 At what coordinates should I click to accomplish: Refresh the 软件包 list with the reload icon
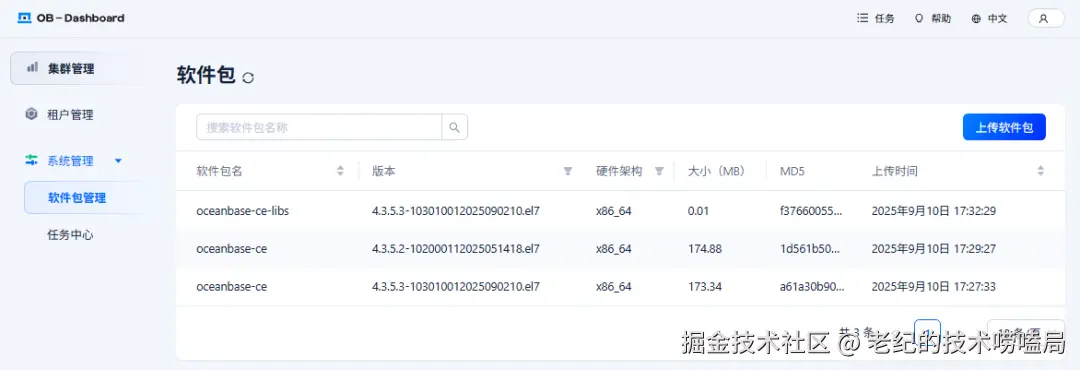pos(249,78)
